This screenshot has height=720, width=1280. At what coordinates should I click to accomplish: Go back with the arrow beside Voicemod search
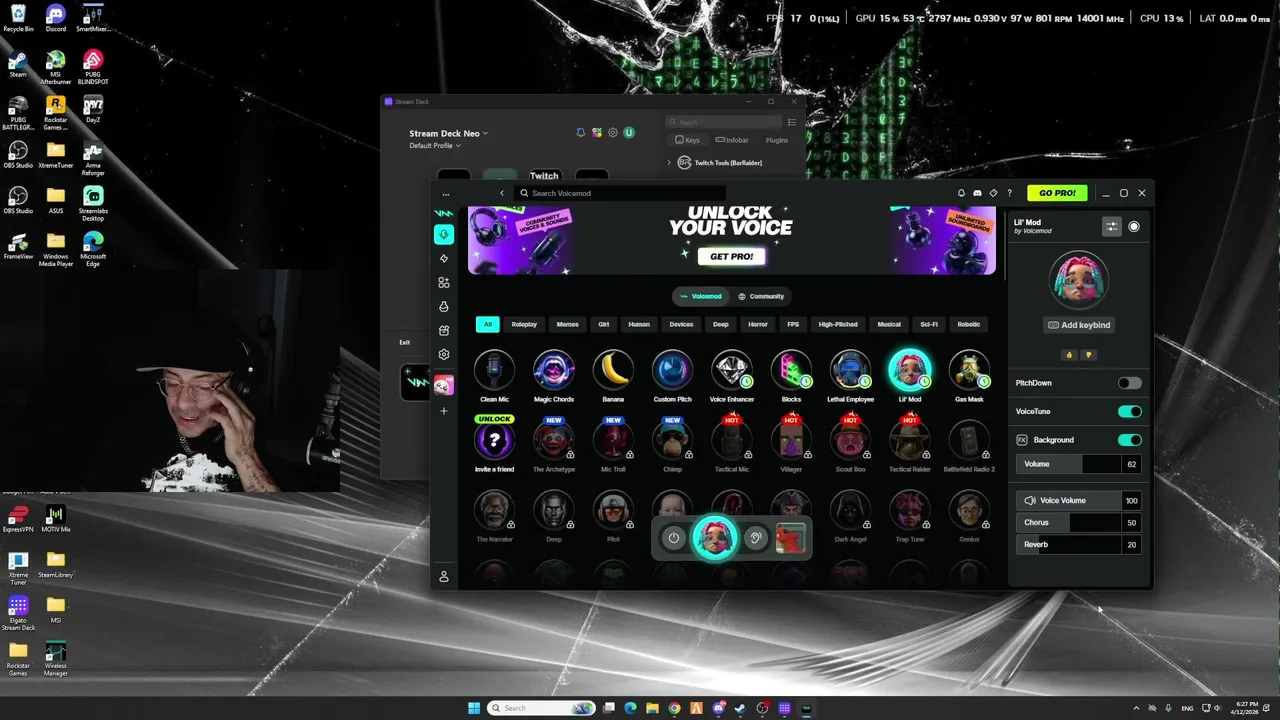pos(502,193)
